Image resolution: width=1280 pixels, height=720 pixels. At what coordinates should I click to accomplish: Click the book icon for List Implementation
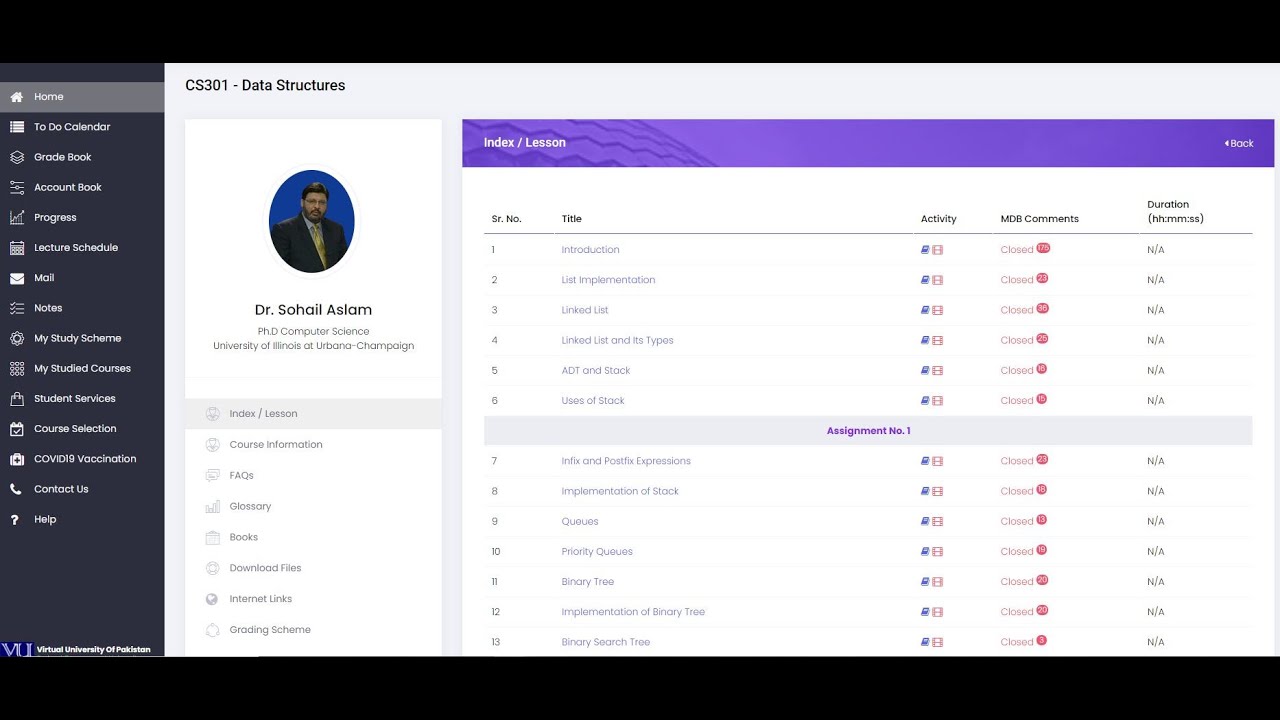click(x=926, y=280)
